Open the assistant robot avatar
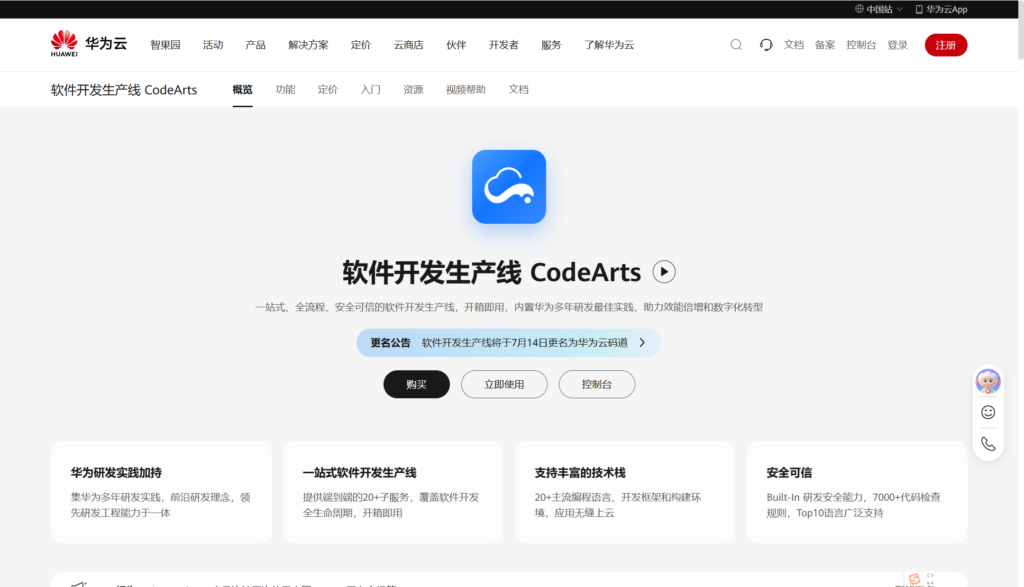1024x587 pixels. (x=987, y=381)
